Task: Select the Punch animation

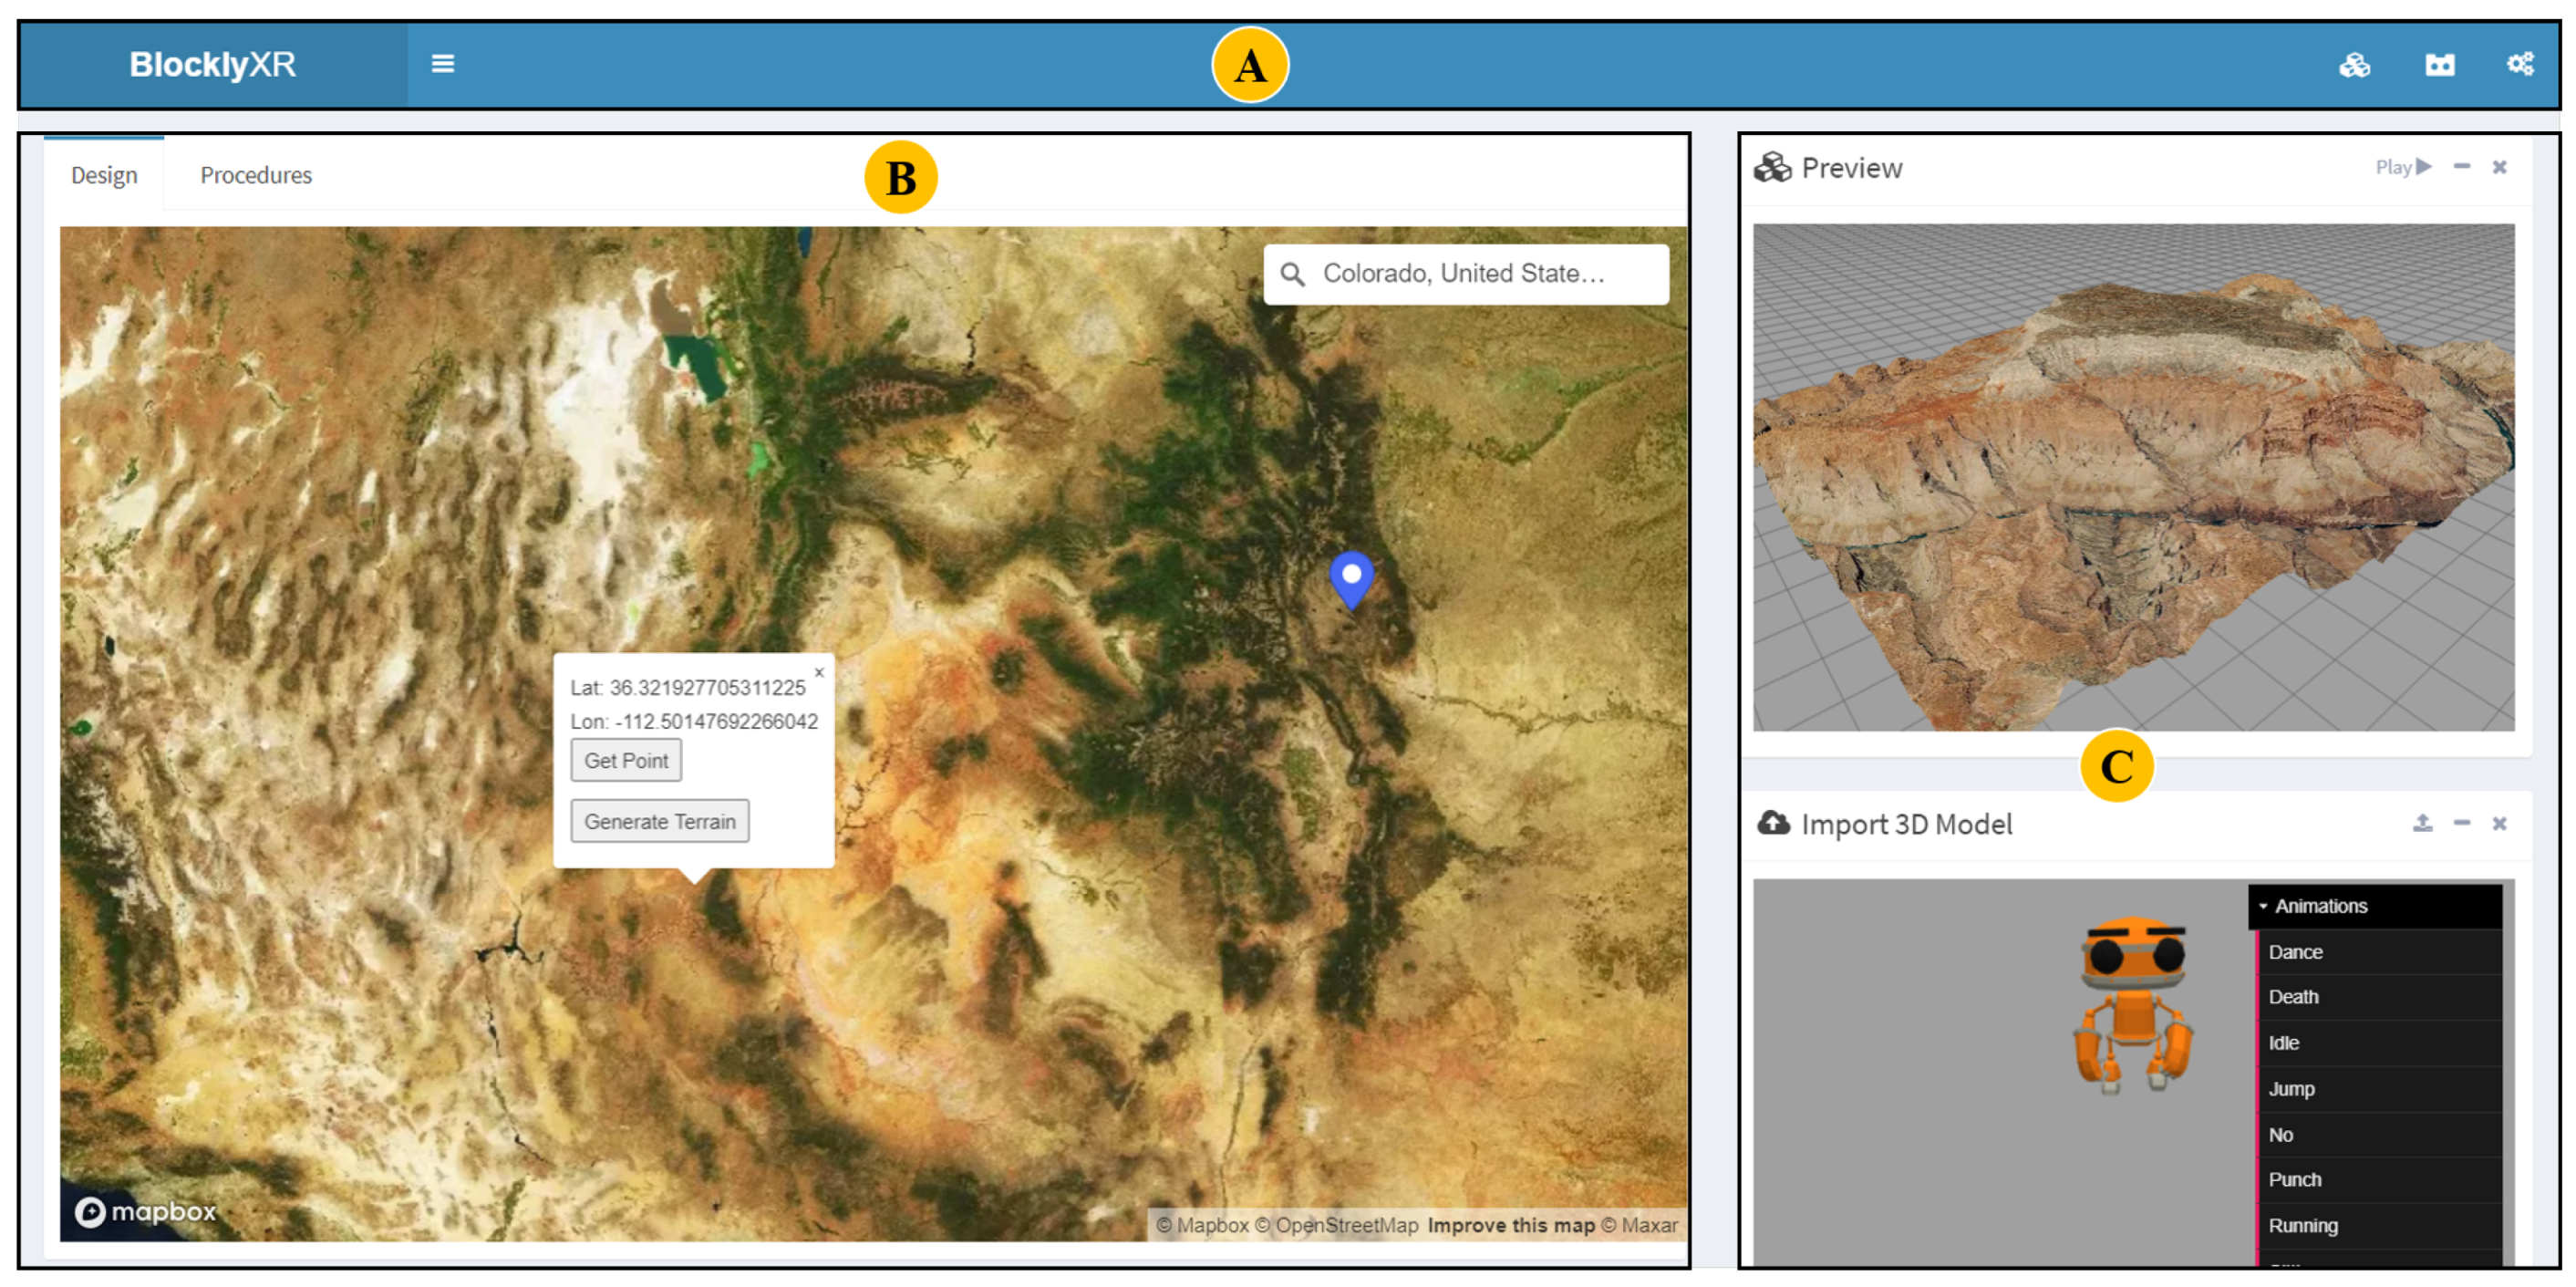Action: pos(2294,1180)
